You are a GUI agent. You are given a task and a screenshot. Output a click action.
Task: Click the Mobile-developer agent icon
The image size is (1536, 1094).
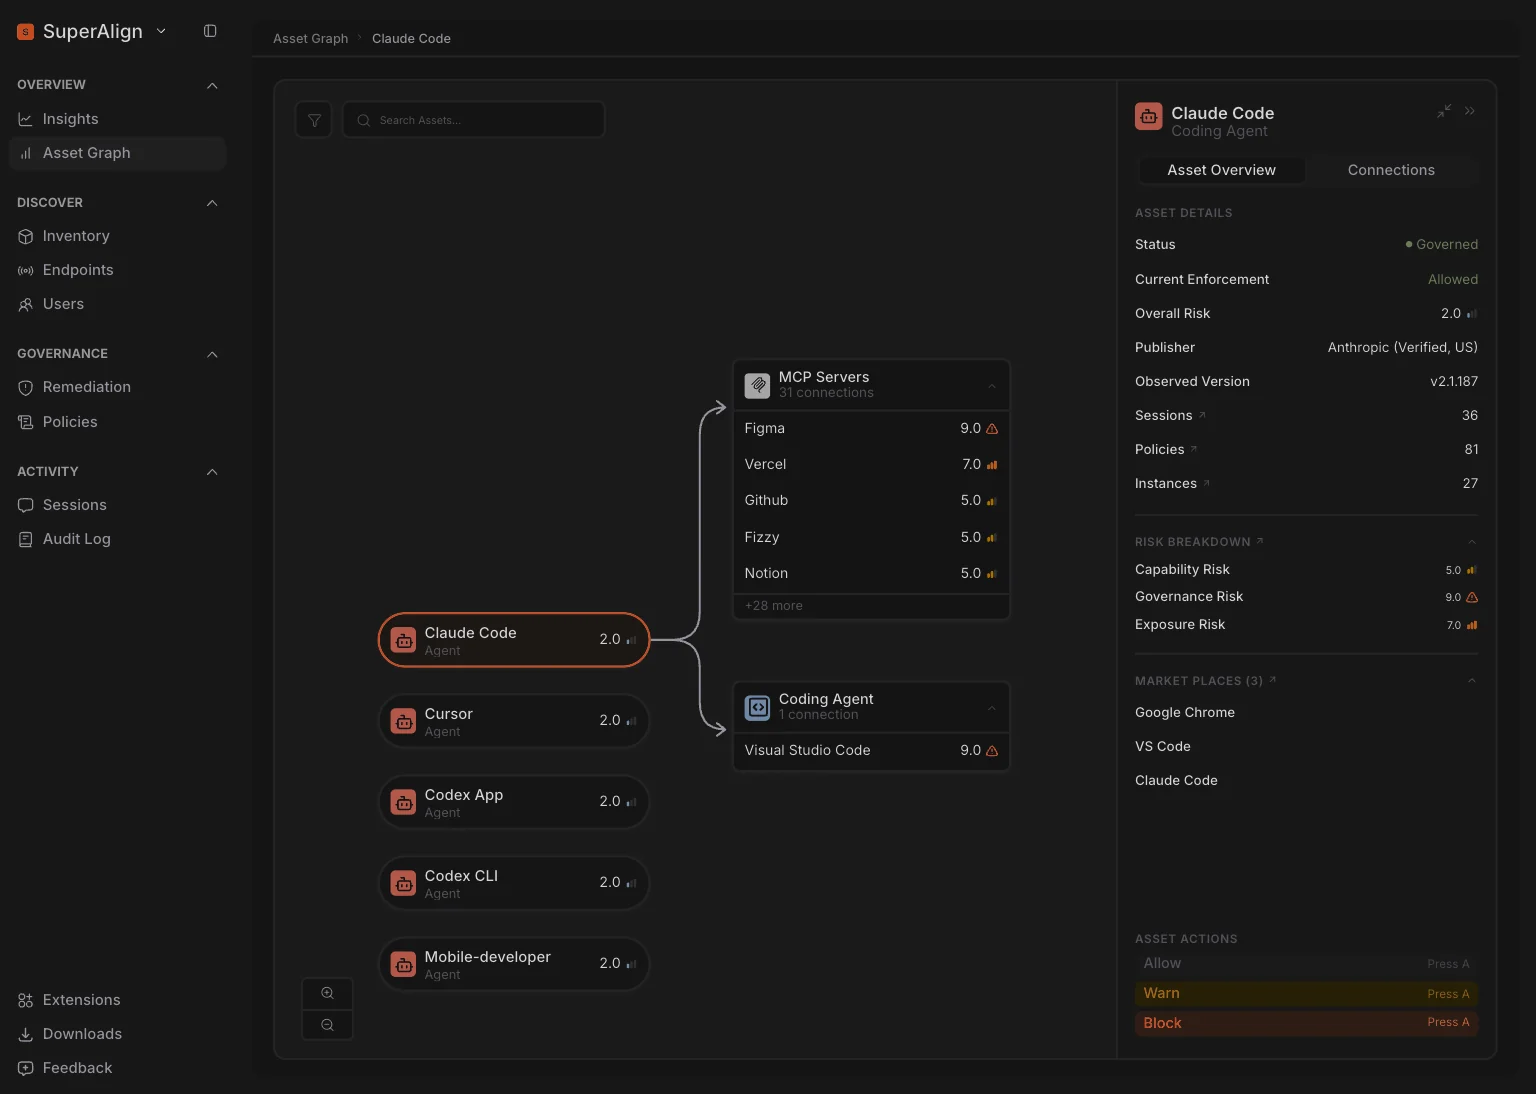(403, 964)
